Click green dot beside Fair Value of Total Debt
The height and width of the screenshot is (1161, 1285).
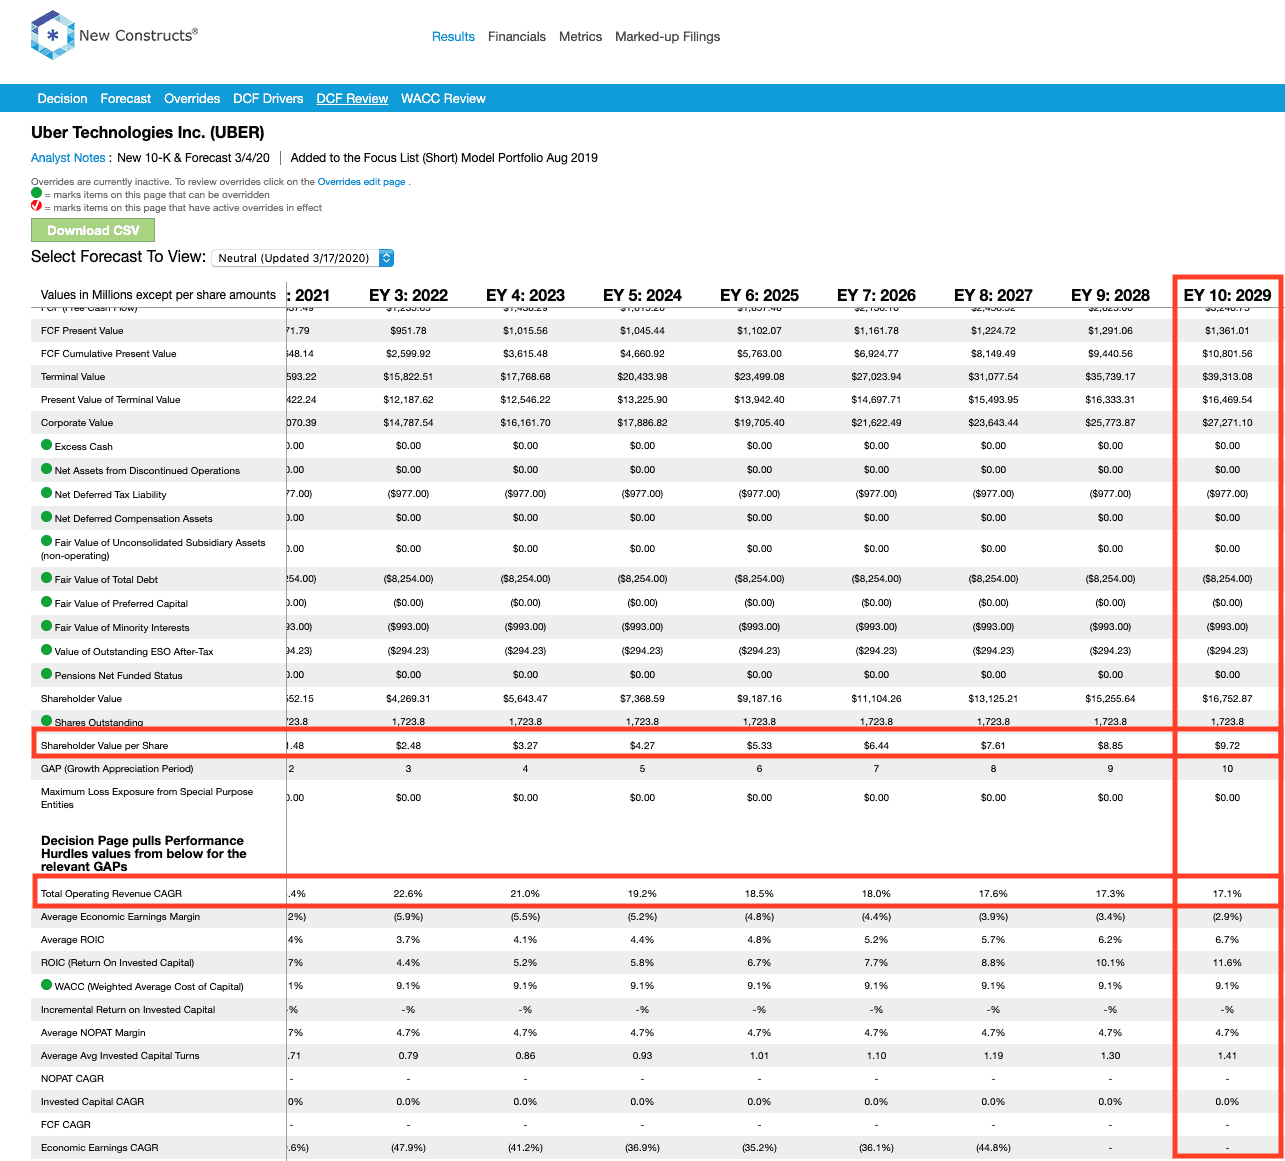click(46, 578)
